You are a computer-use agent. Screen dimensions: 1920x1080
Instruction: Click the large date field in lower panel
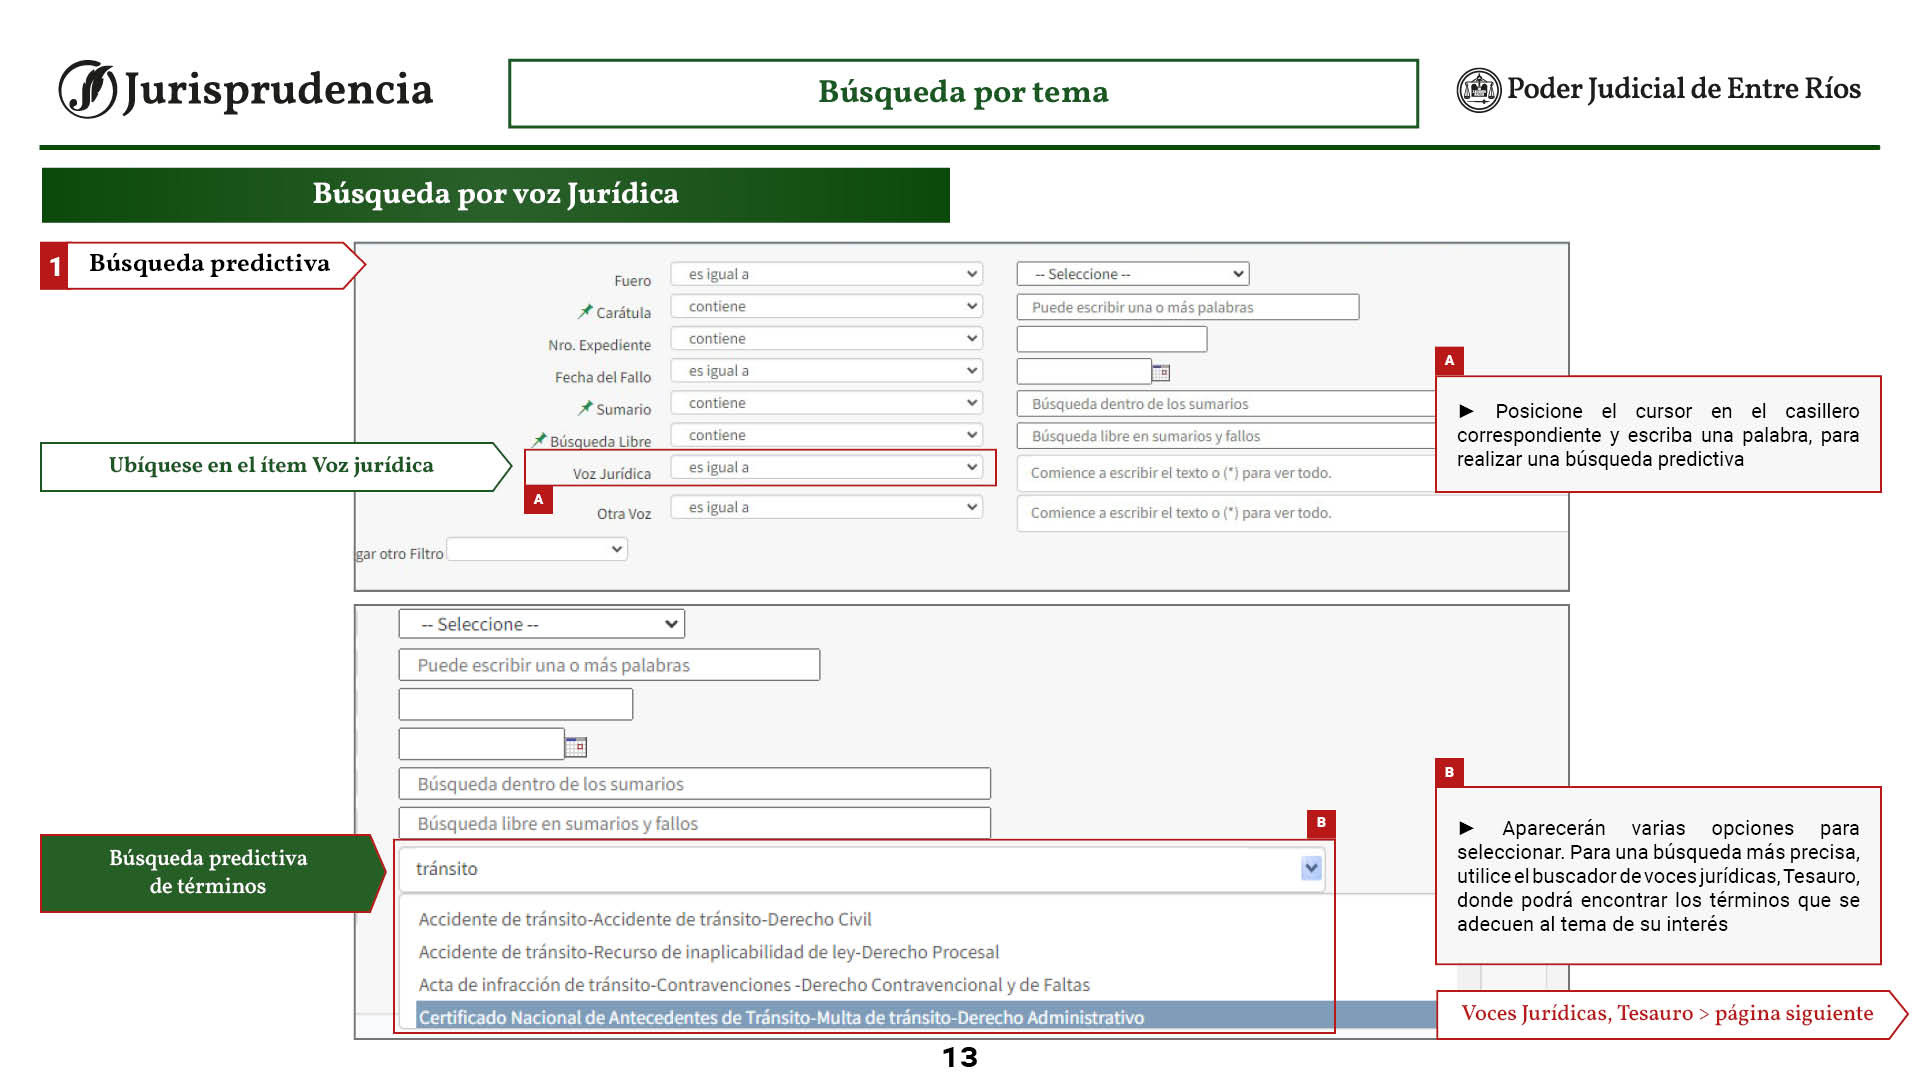click(x=482, y=744)
